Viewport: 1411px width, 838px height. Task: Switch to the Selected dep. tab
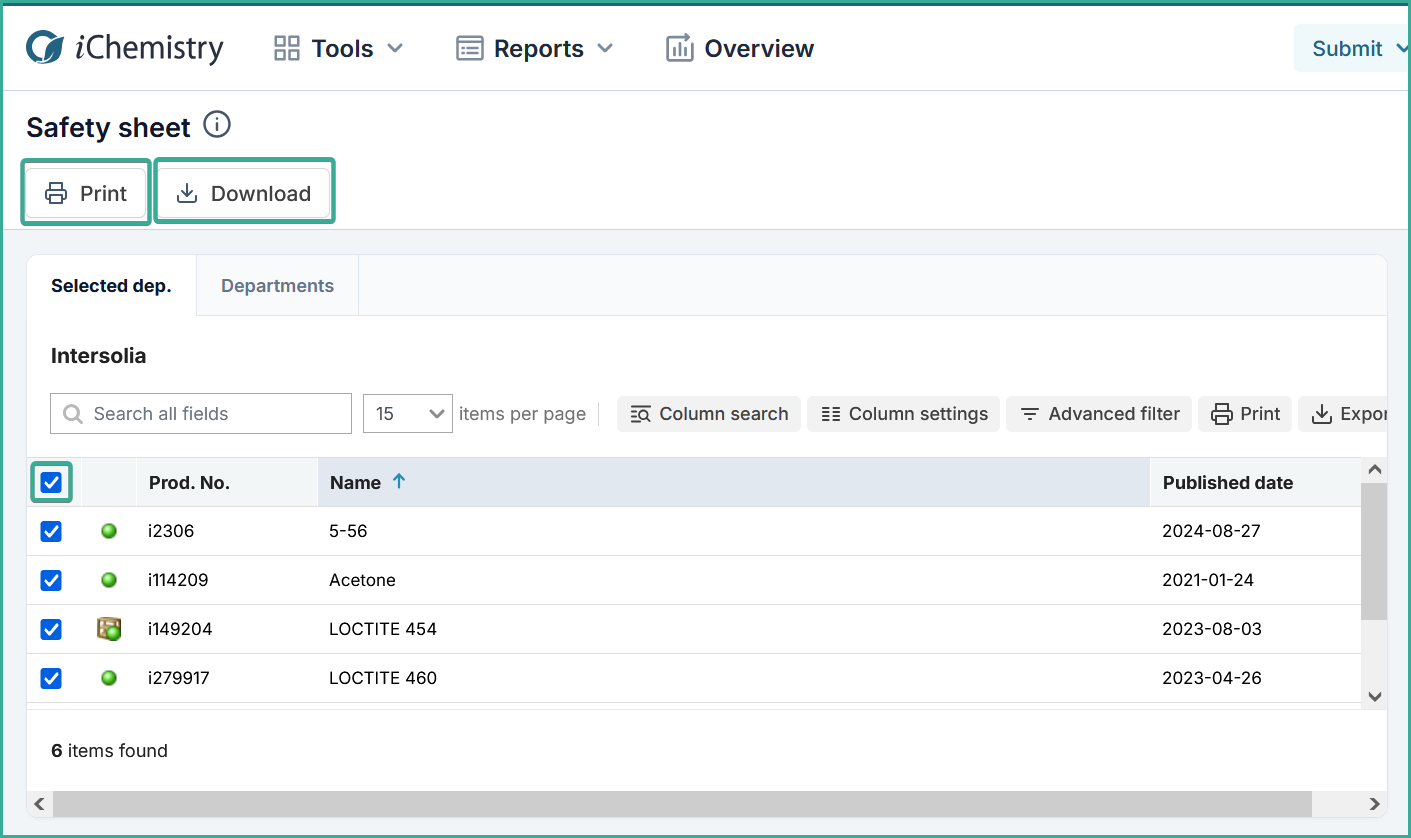click(x=112, y=286)
